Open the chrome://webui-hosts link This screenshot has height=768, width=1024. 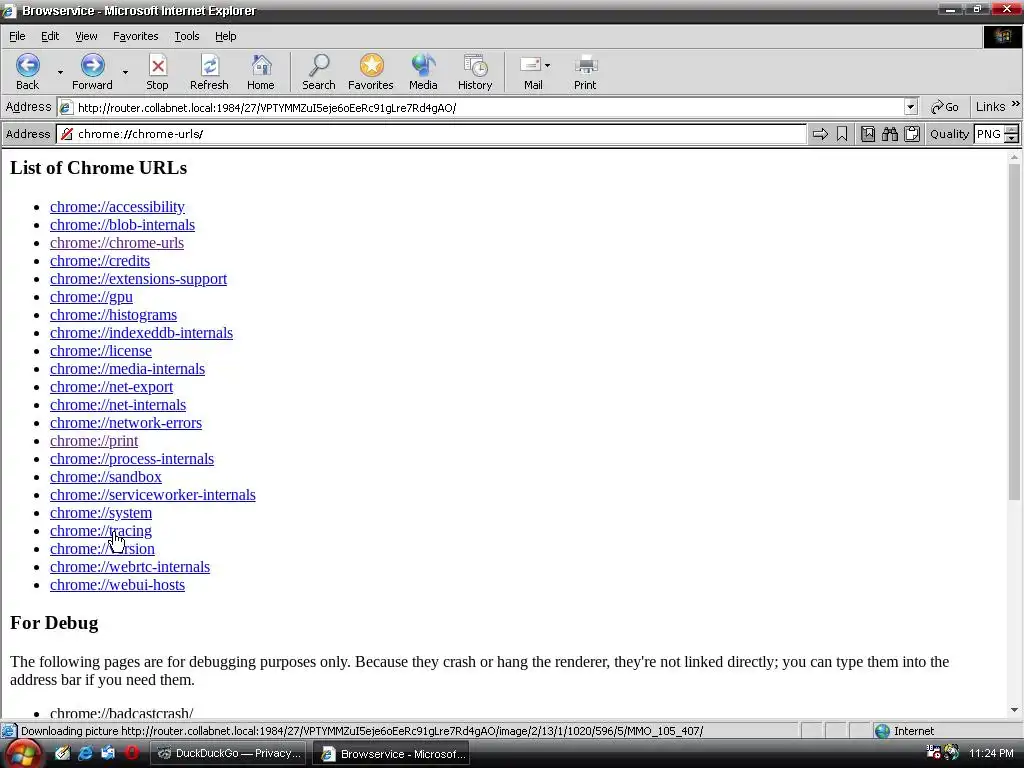(x=118, y=585)
